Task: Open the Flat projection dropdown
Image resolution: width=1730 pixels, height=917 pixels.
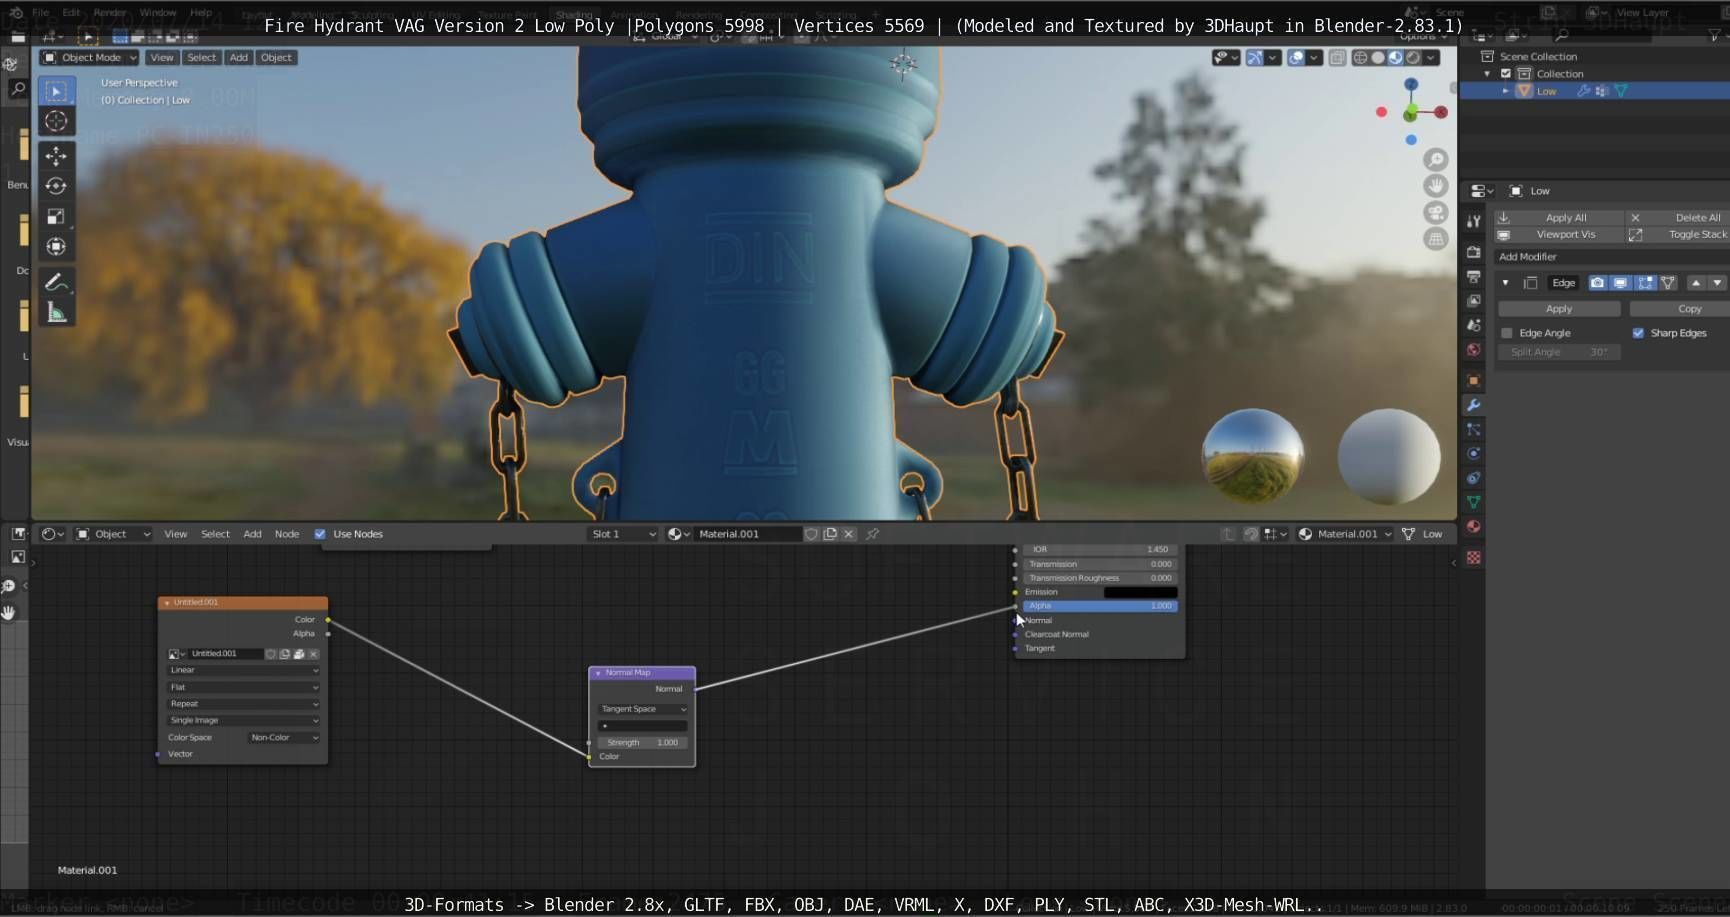Action: tap(243, 687)
